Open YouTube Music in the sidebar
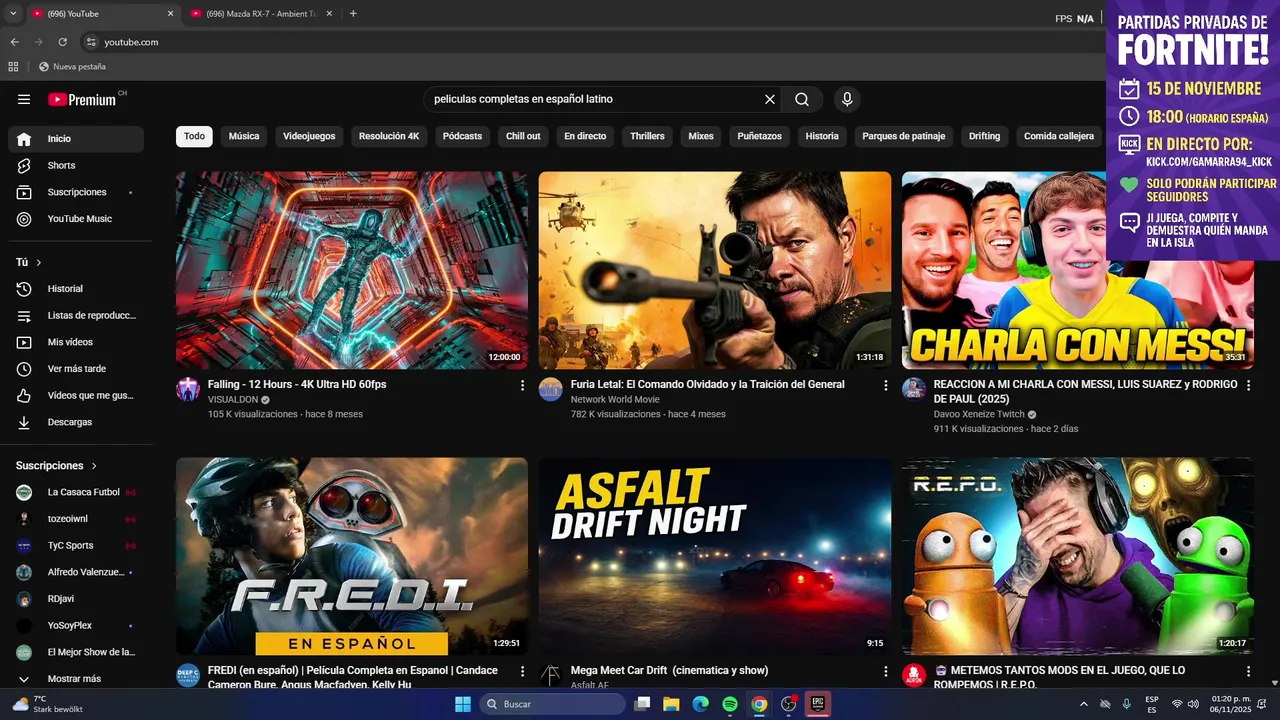The width and height of the screenshot is (1280, 720). [76, 219]
